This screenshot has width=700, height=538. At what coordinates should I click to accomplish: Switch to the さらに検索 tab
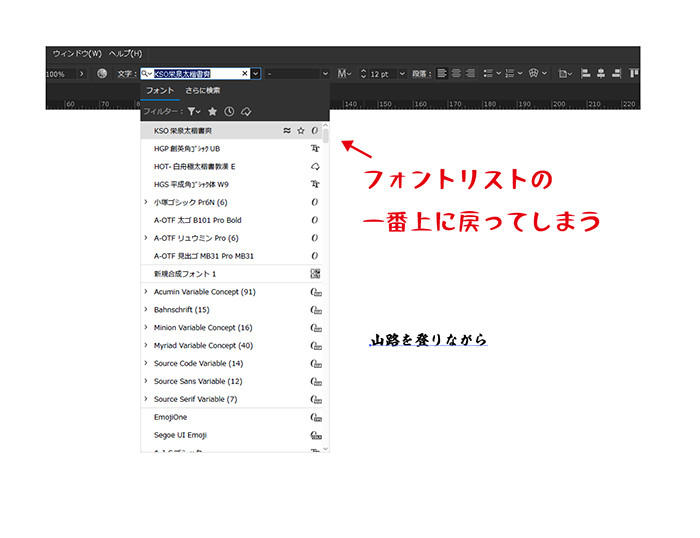click(203, 91)
